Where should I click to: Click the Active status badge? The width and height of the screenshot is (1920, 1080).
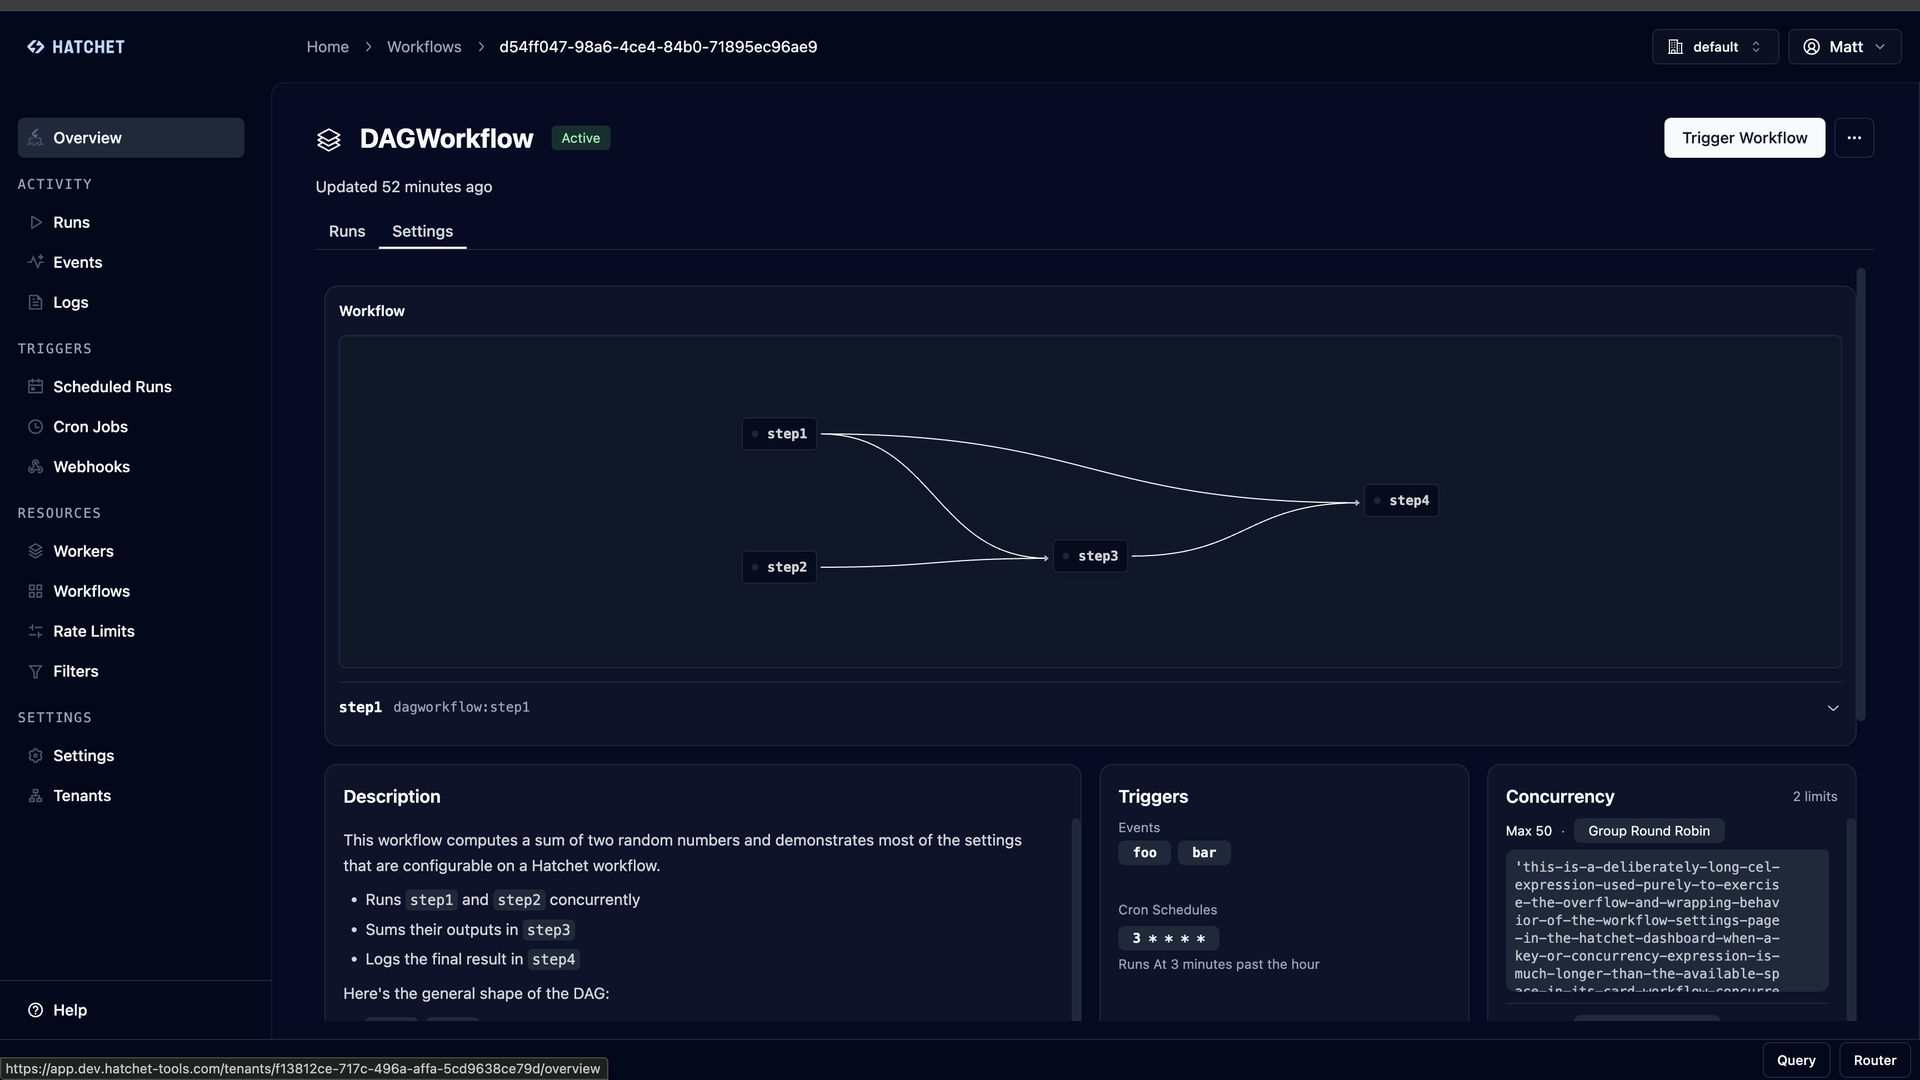tap(581, 138)
